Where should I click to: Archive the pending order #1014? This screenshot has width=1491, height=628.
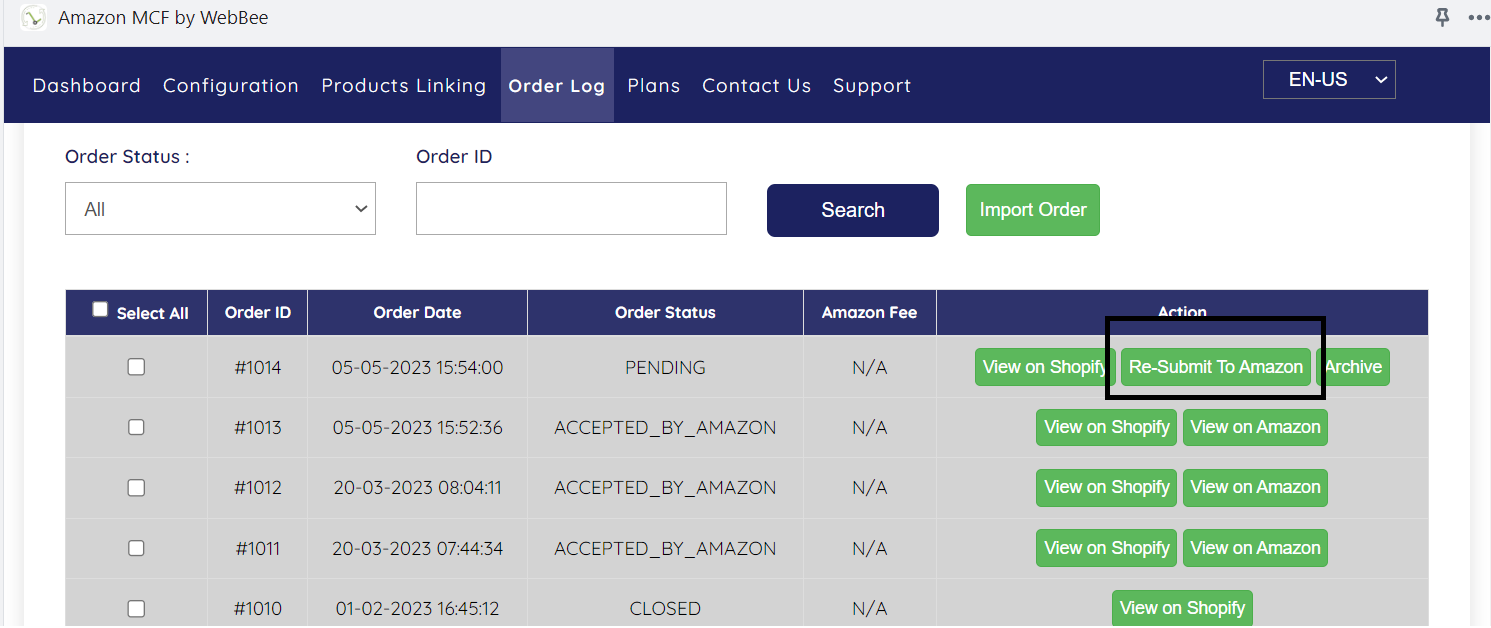tap(1354, 367)
